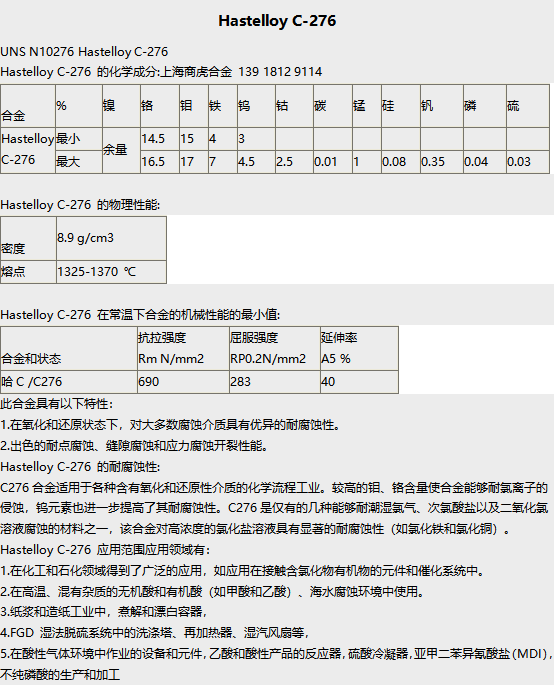Click the 熔点 label cell
The height and width of the screenshot is (685, 555).
coord(28,272)
